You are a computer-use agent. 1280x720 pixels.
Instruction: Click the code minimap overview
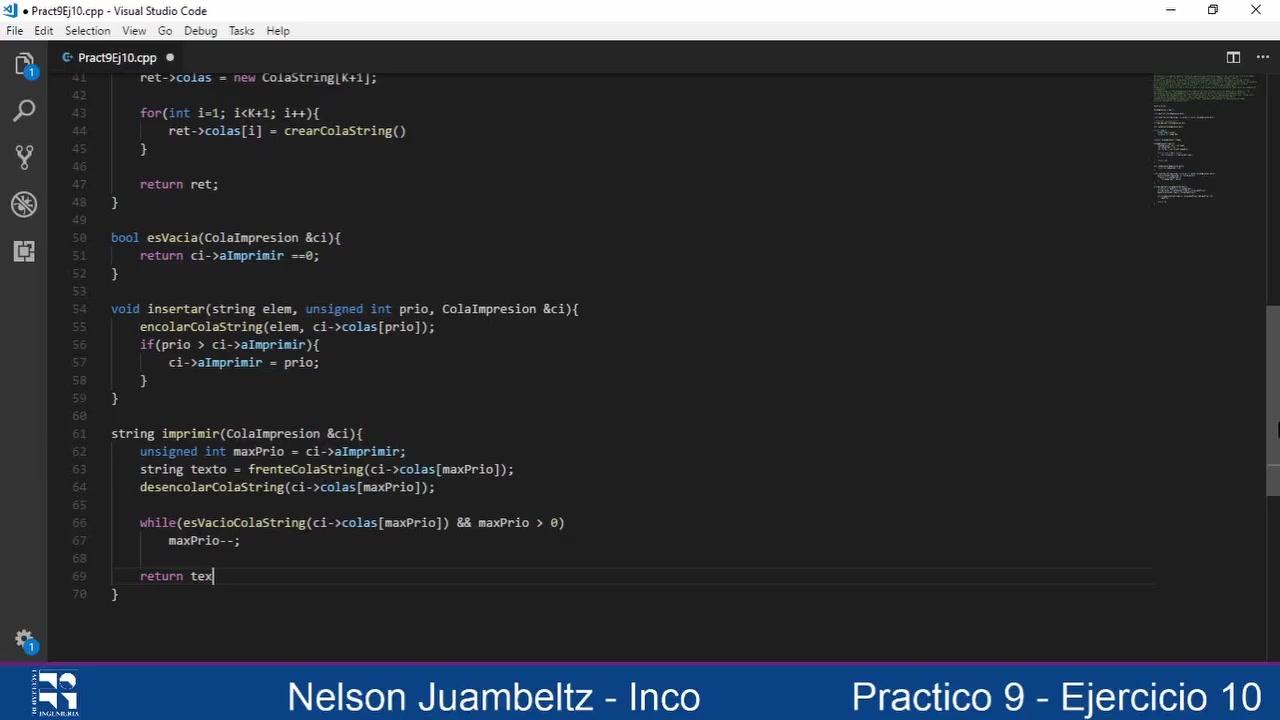[x=1205, y=140]
